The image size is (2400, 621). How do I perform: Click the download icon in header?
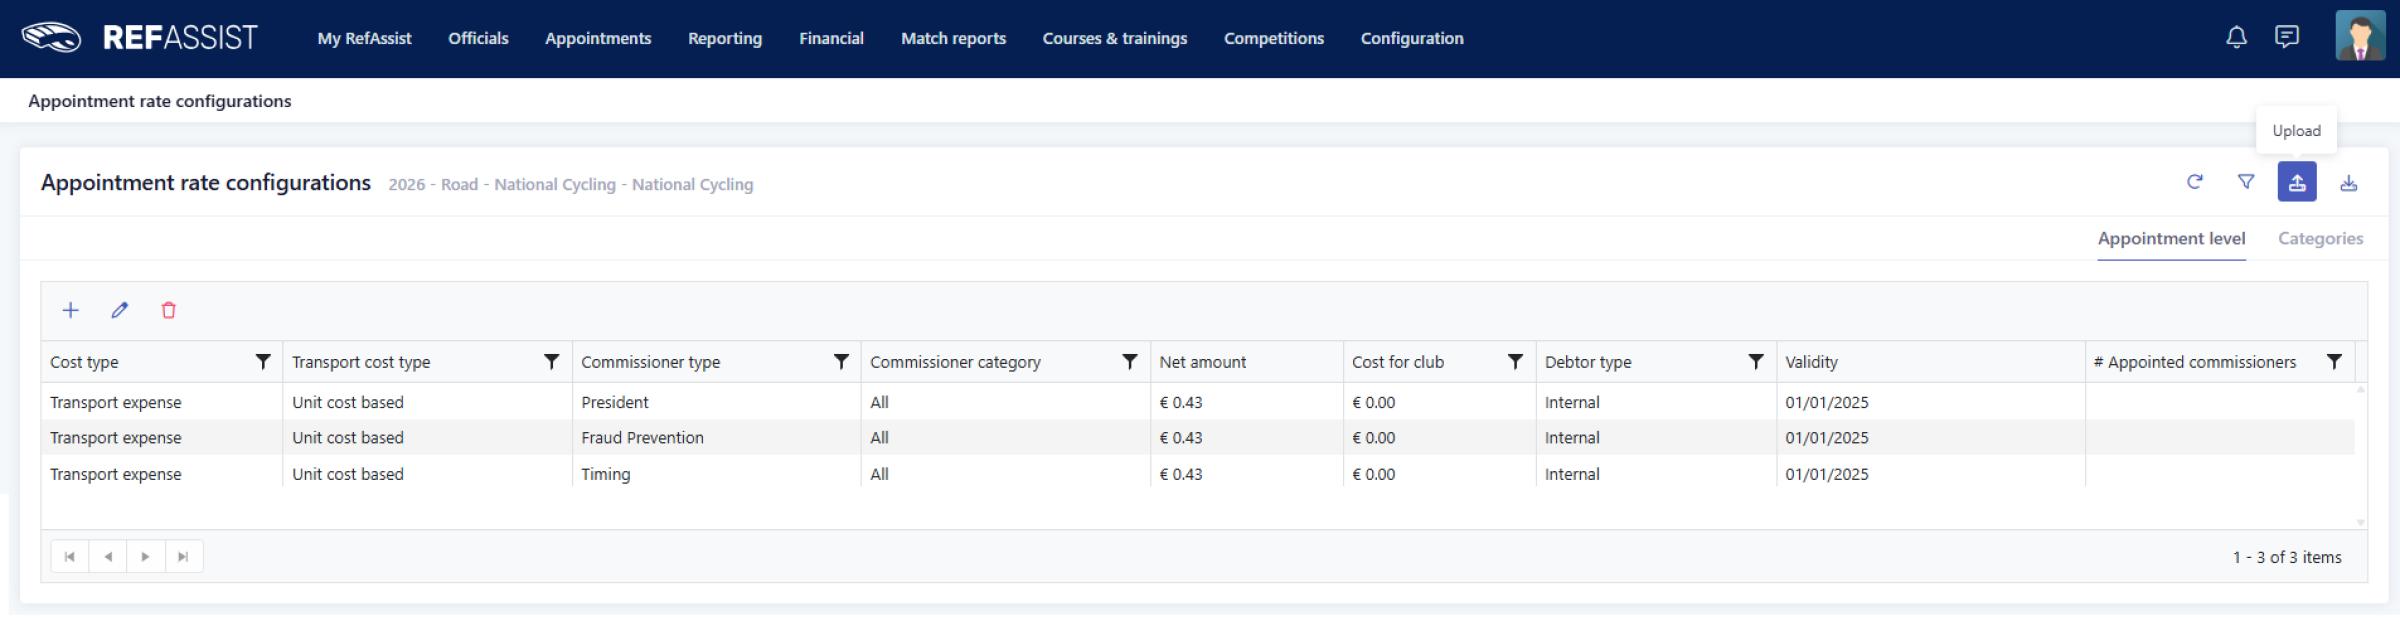point(2348,182)
